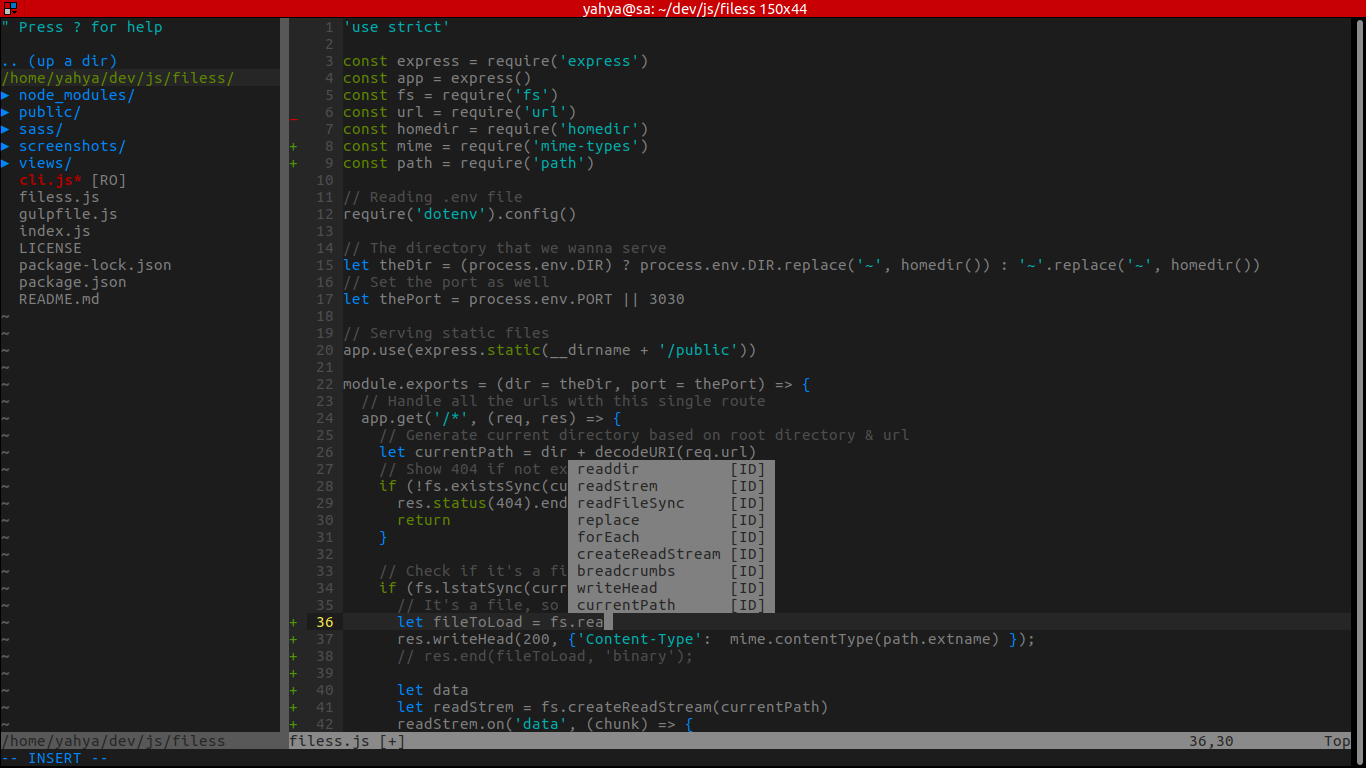Open package-lock.json in tree
The height and width of the screenshot is (768, 1366).
click(x=95, y=265)
